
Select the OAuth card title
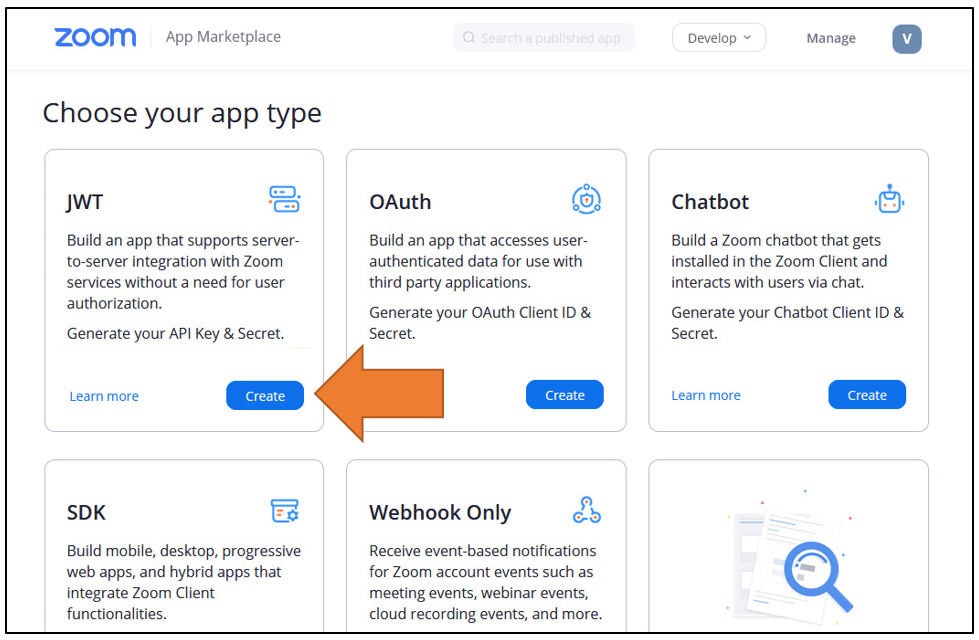click(x=400, y=202)
